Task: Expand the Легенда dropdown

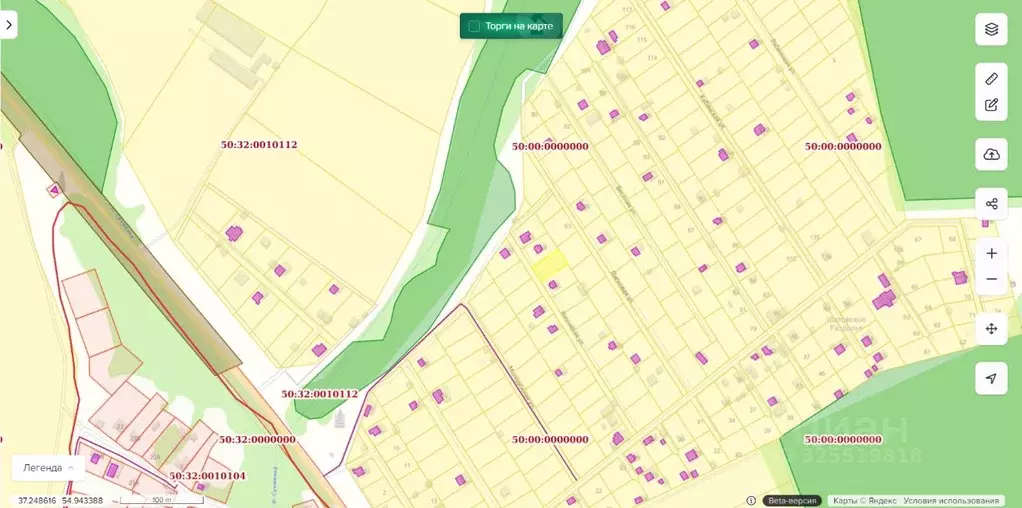Action: [x=50, y=467]
